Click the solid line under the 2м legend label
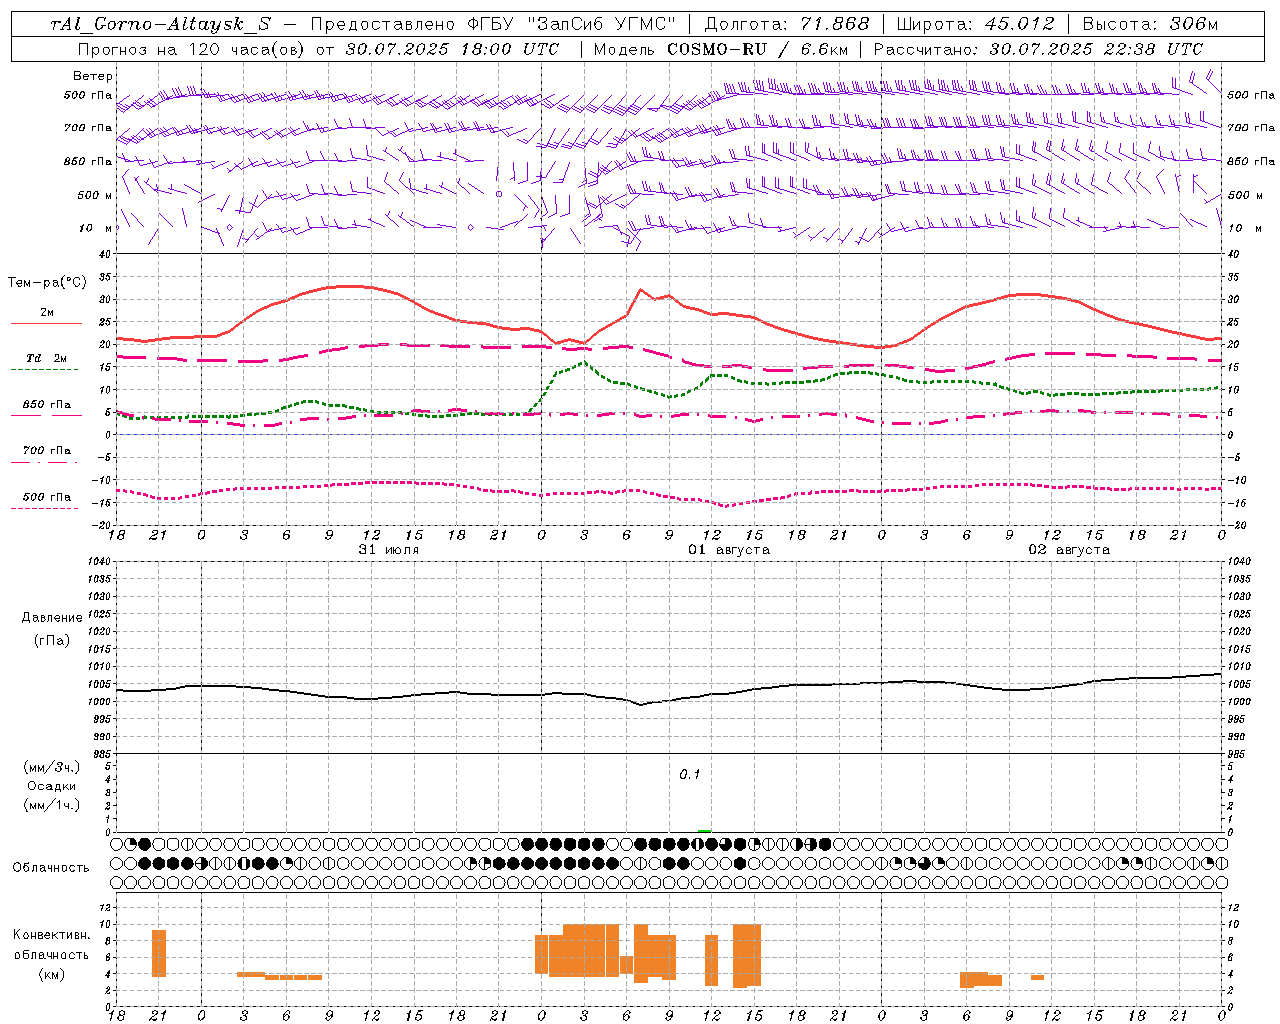1280x1024 pixels. click(46, 324)
